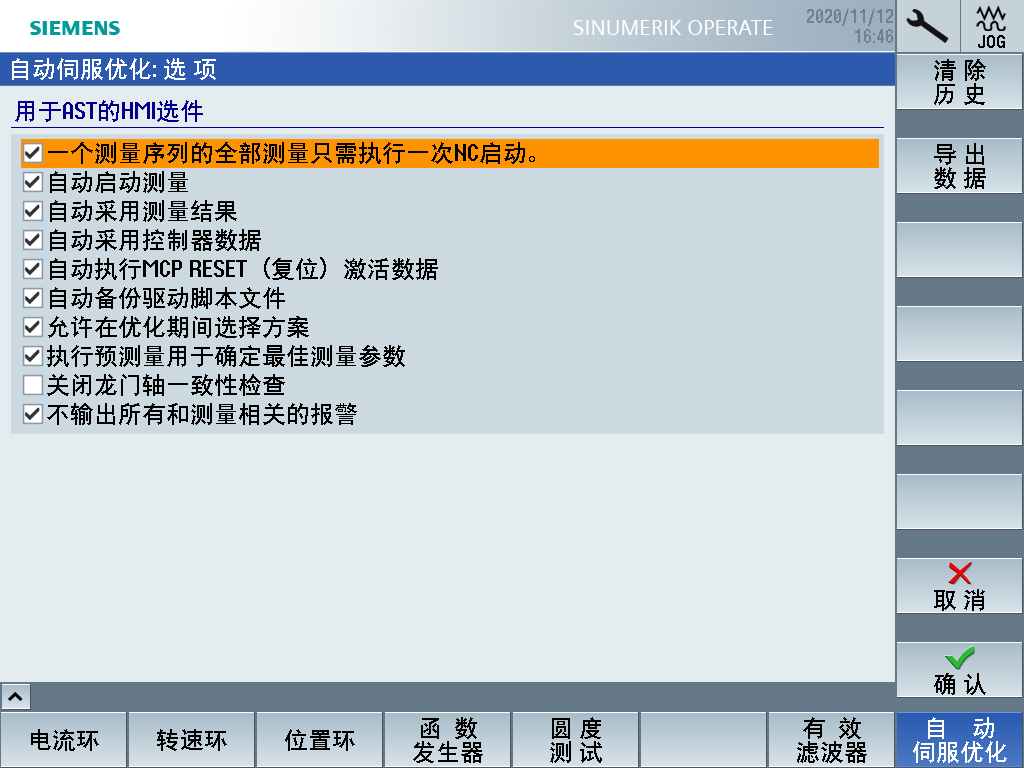This screenshot has width=1024, height=768.
Task: Uncheck the single NC start measurement option
Action: 33,154
